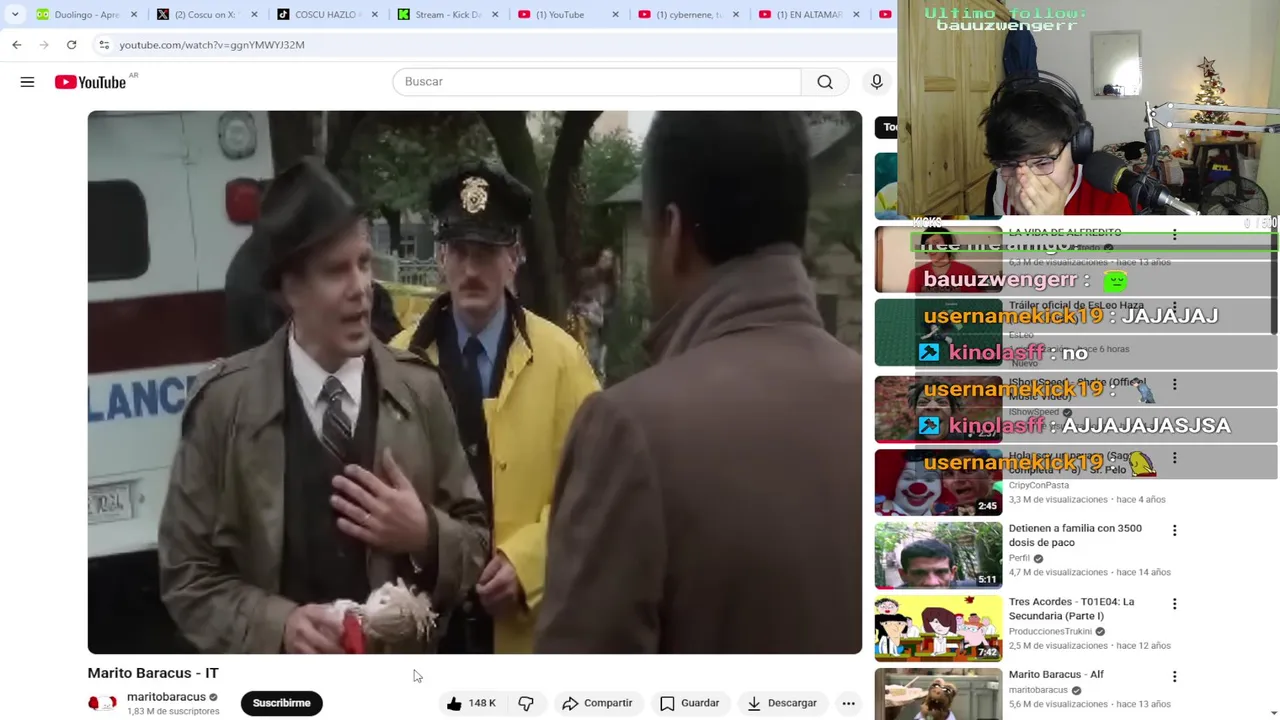This screenshot has width=1280, height=720.
Task: Open maritobaracus channel avatar
Action: 102,703
